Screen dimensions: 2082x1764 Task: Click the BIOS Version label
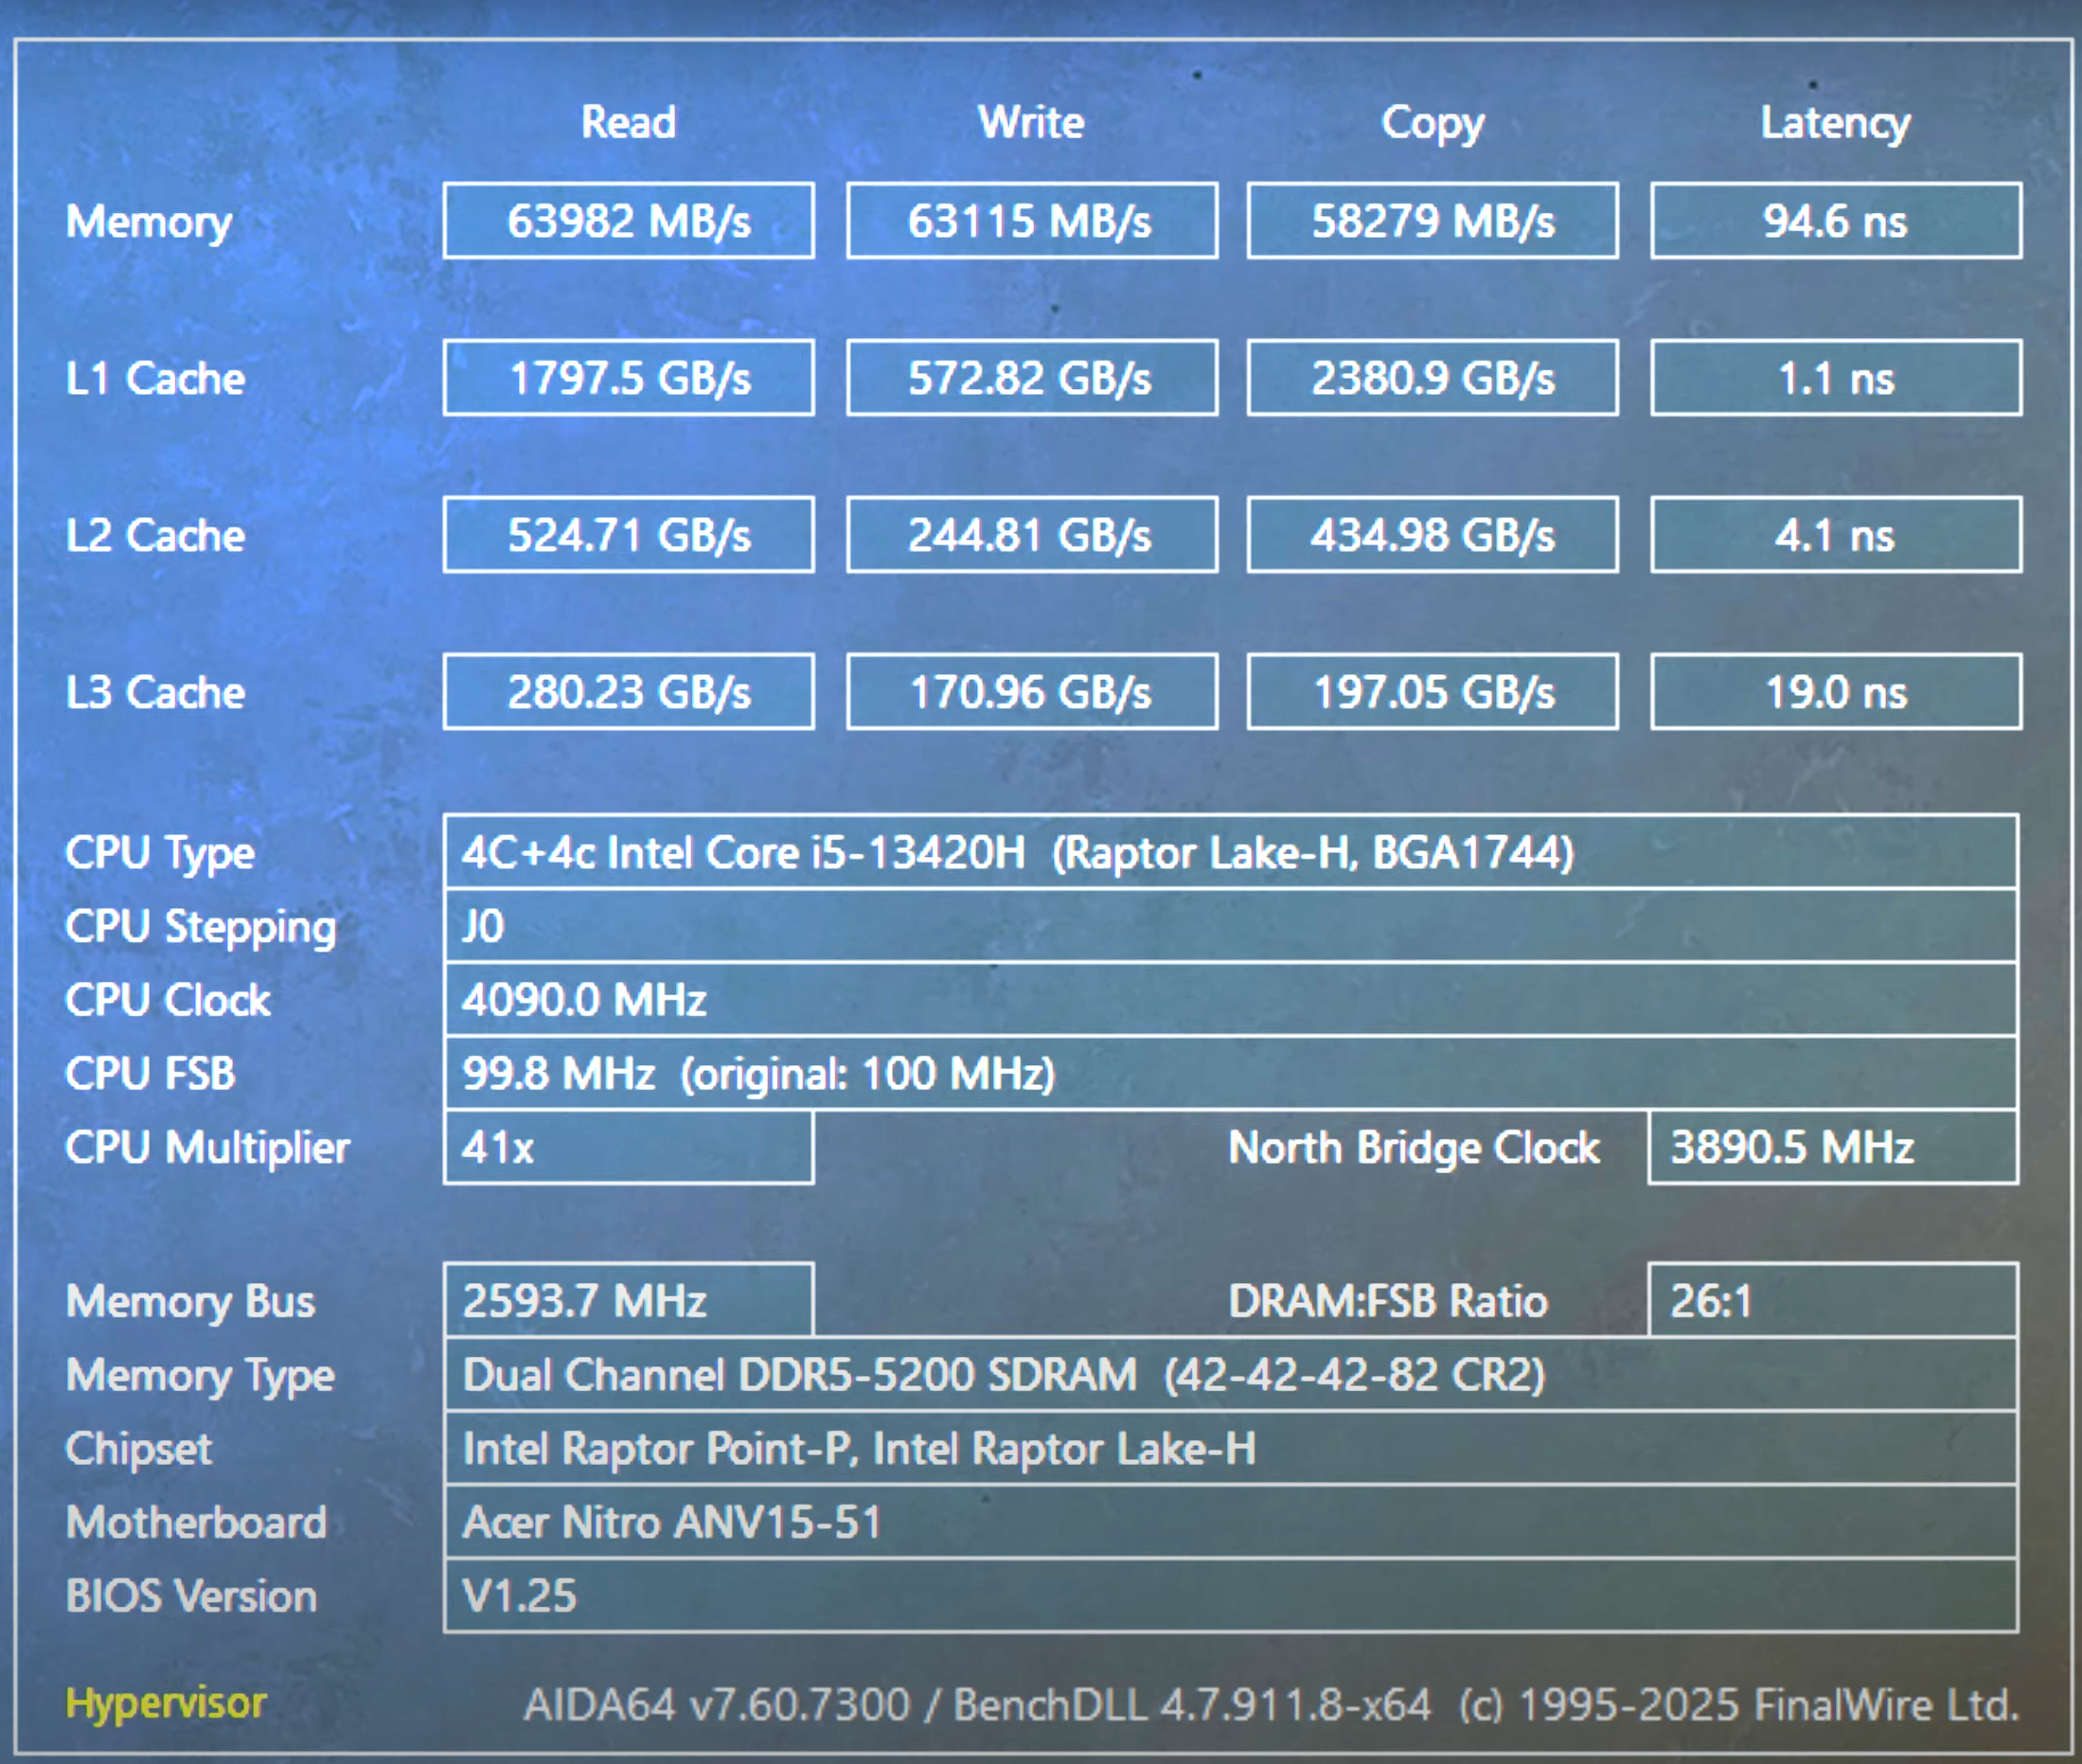click(191, 1597)
